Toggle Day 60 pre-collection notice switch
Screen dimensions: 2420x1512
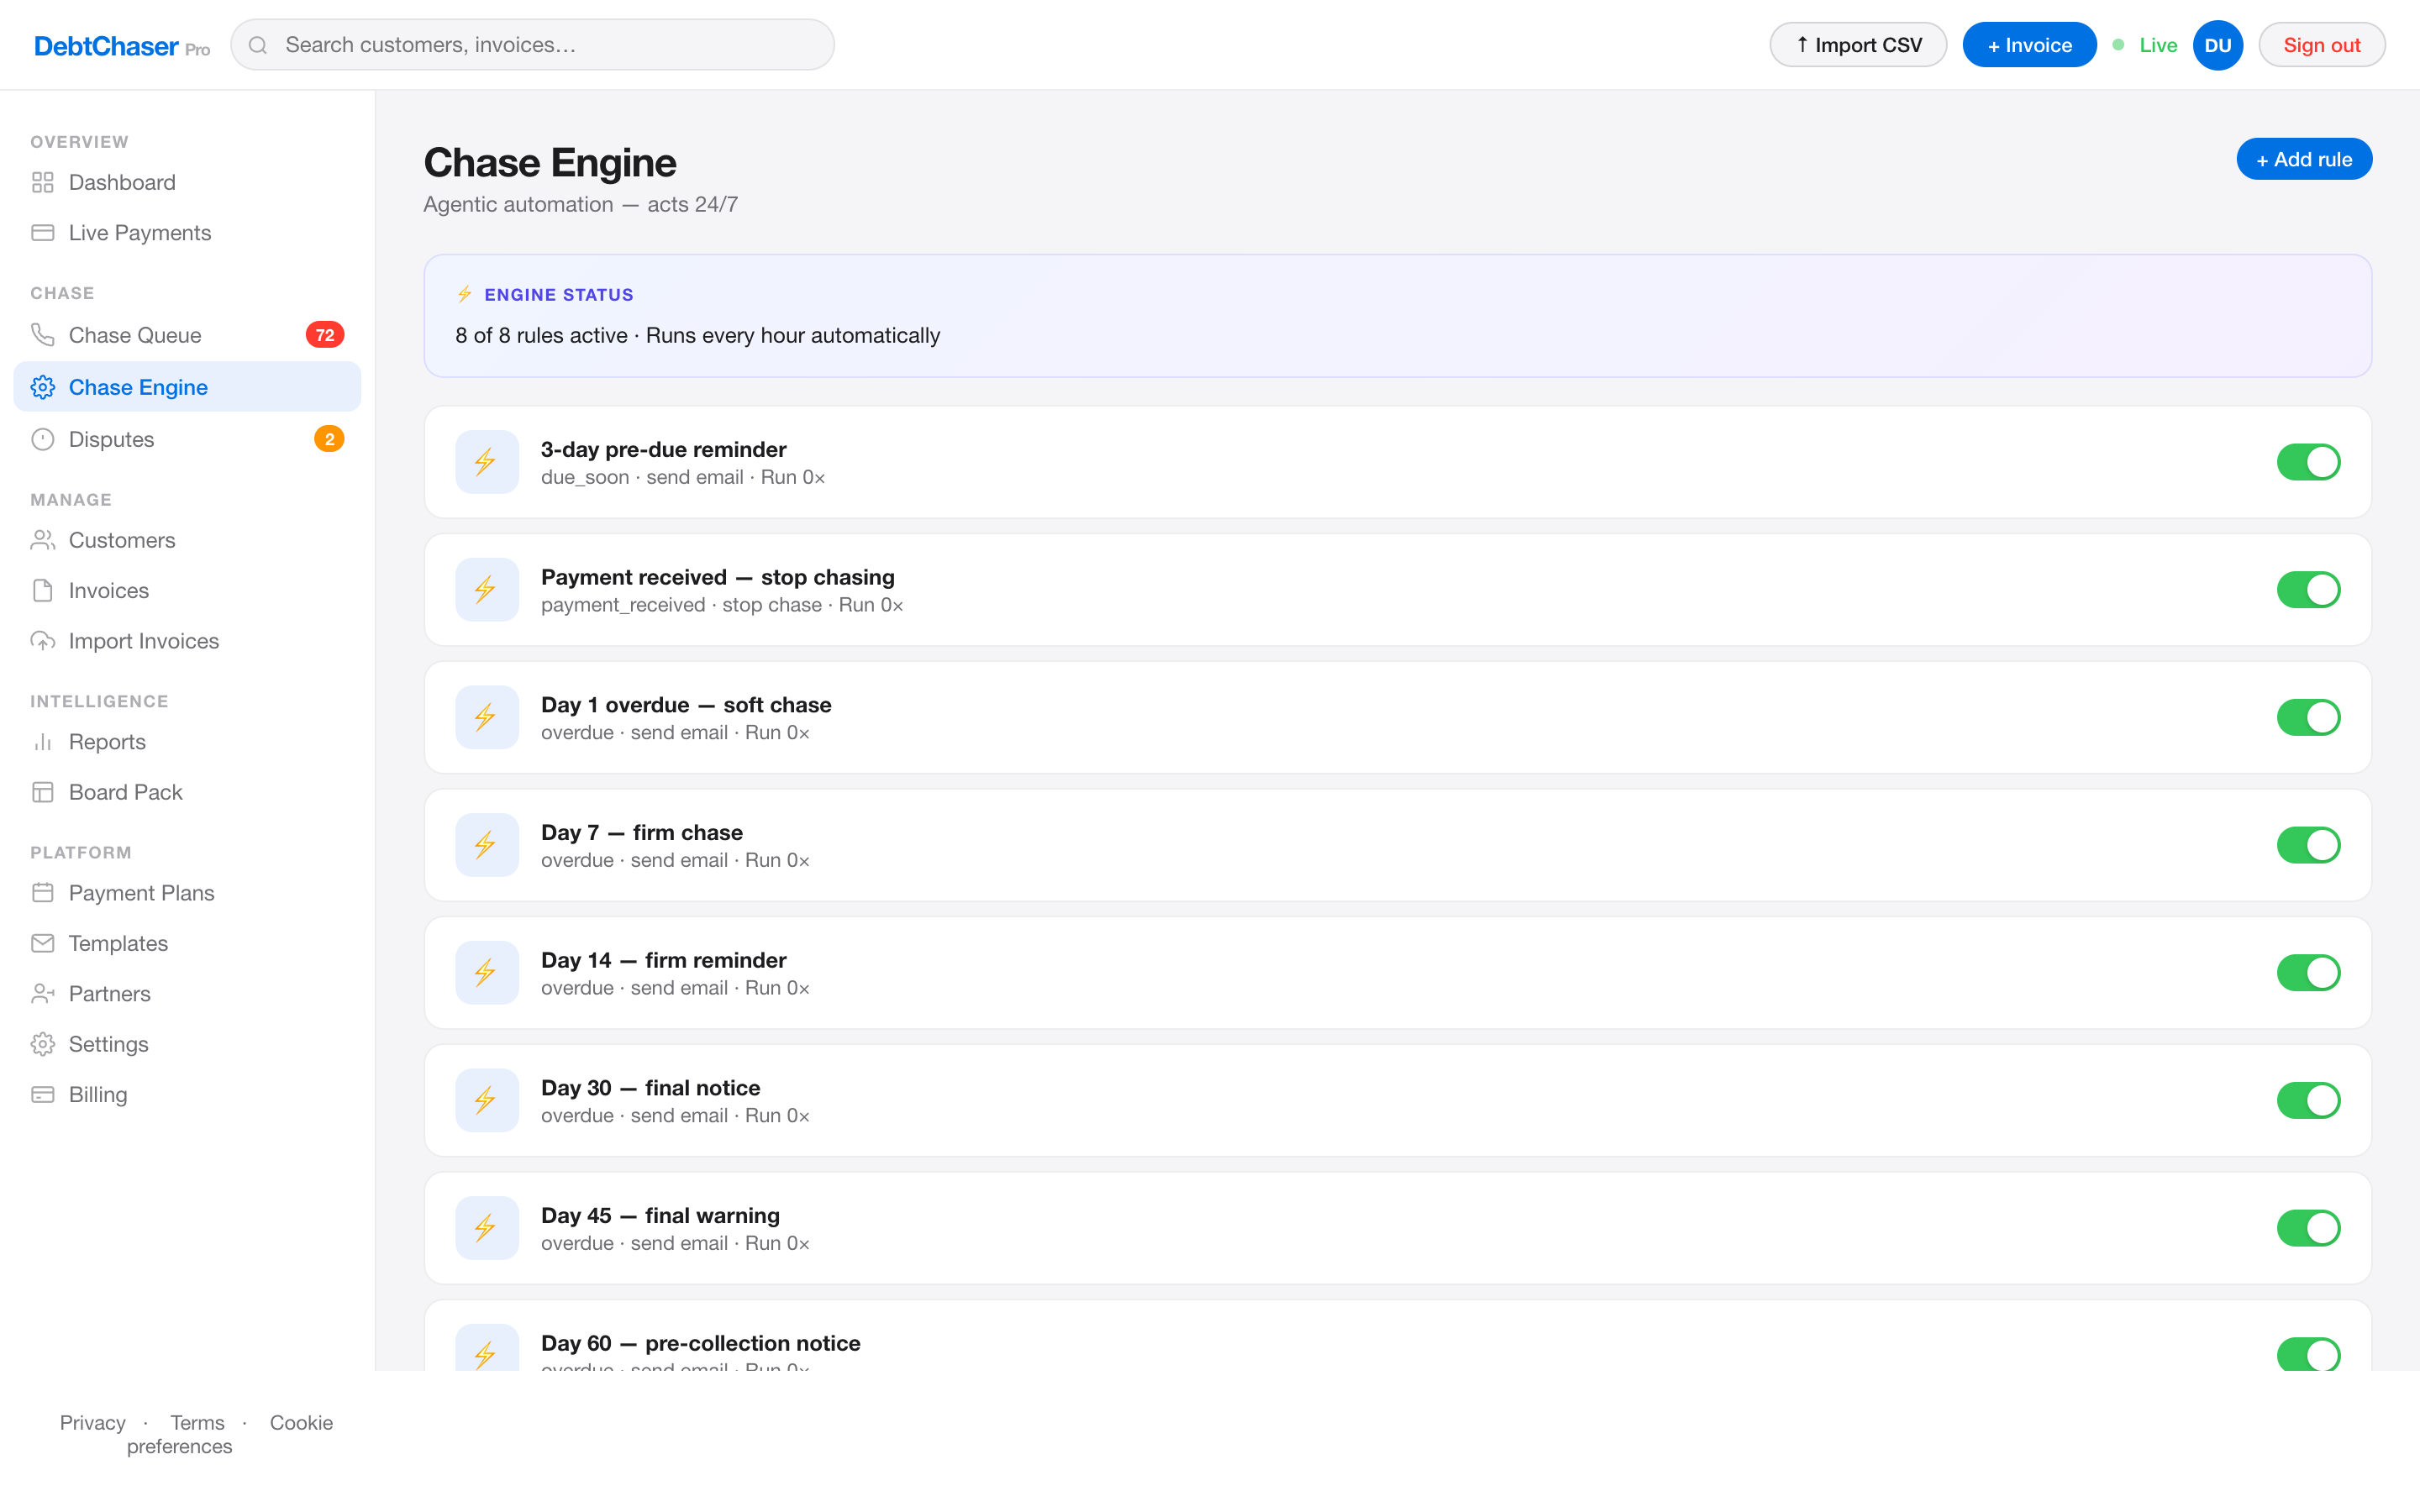click(x=2308, y=1354)
